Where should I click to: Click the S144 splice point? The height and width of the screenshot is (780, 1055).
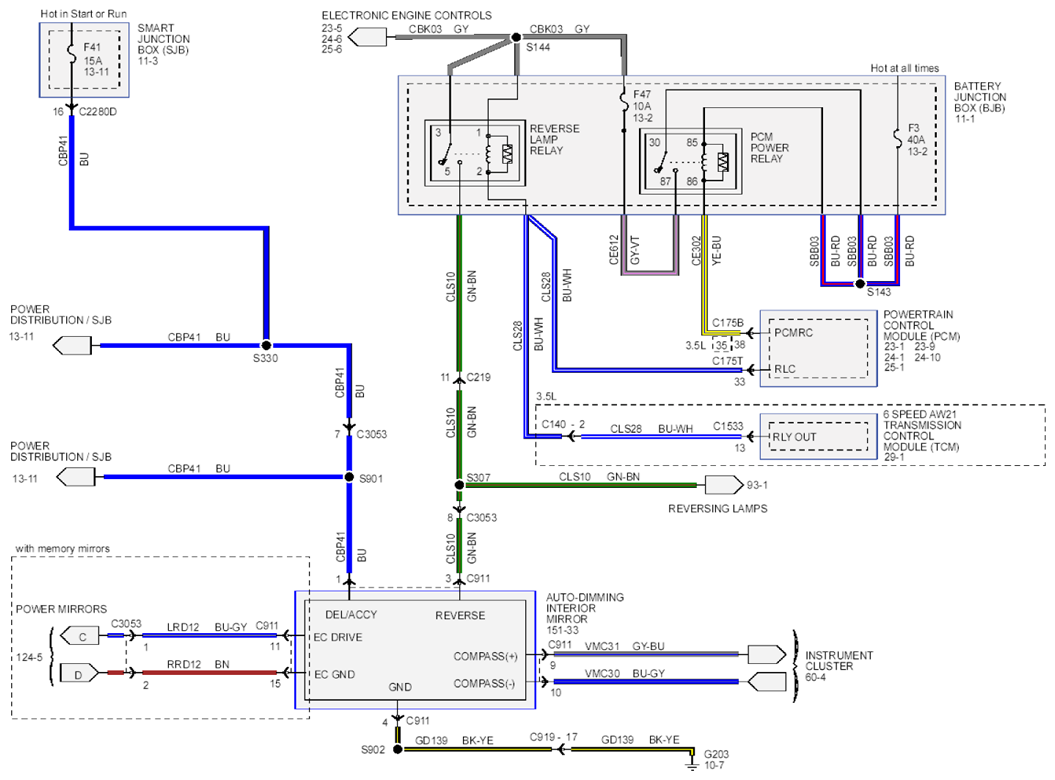click(516, 38)
